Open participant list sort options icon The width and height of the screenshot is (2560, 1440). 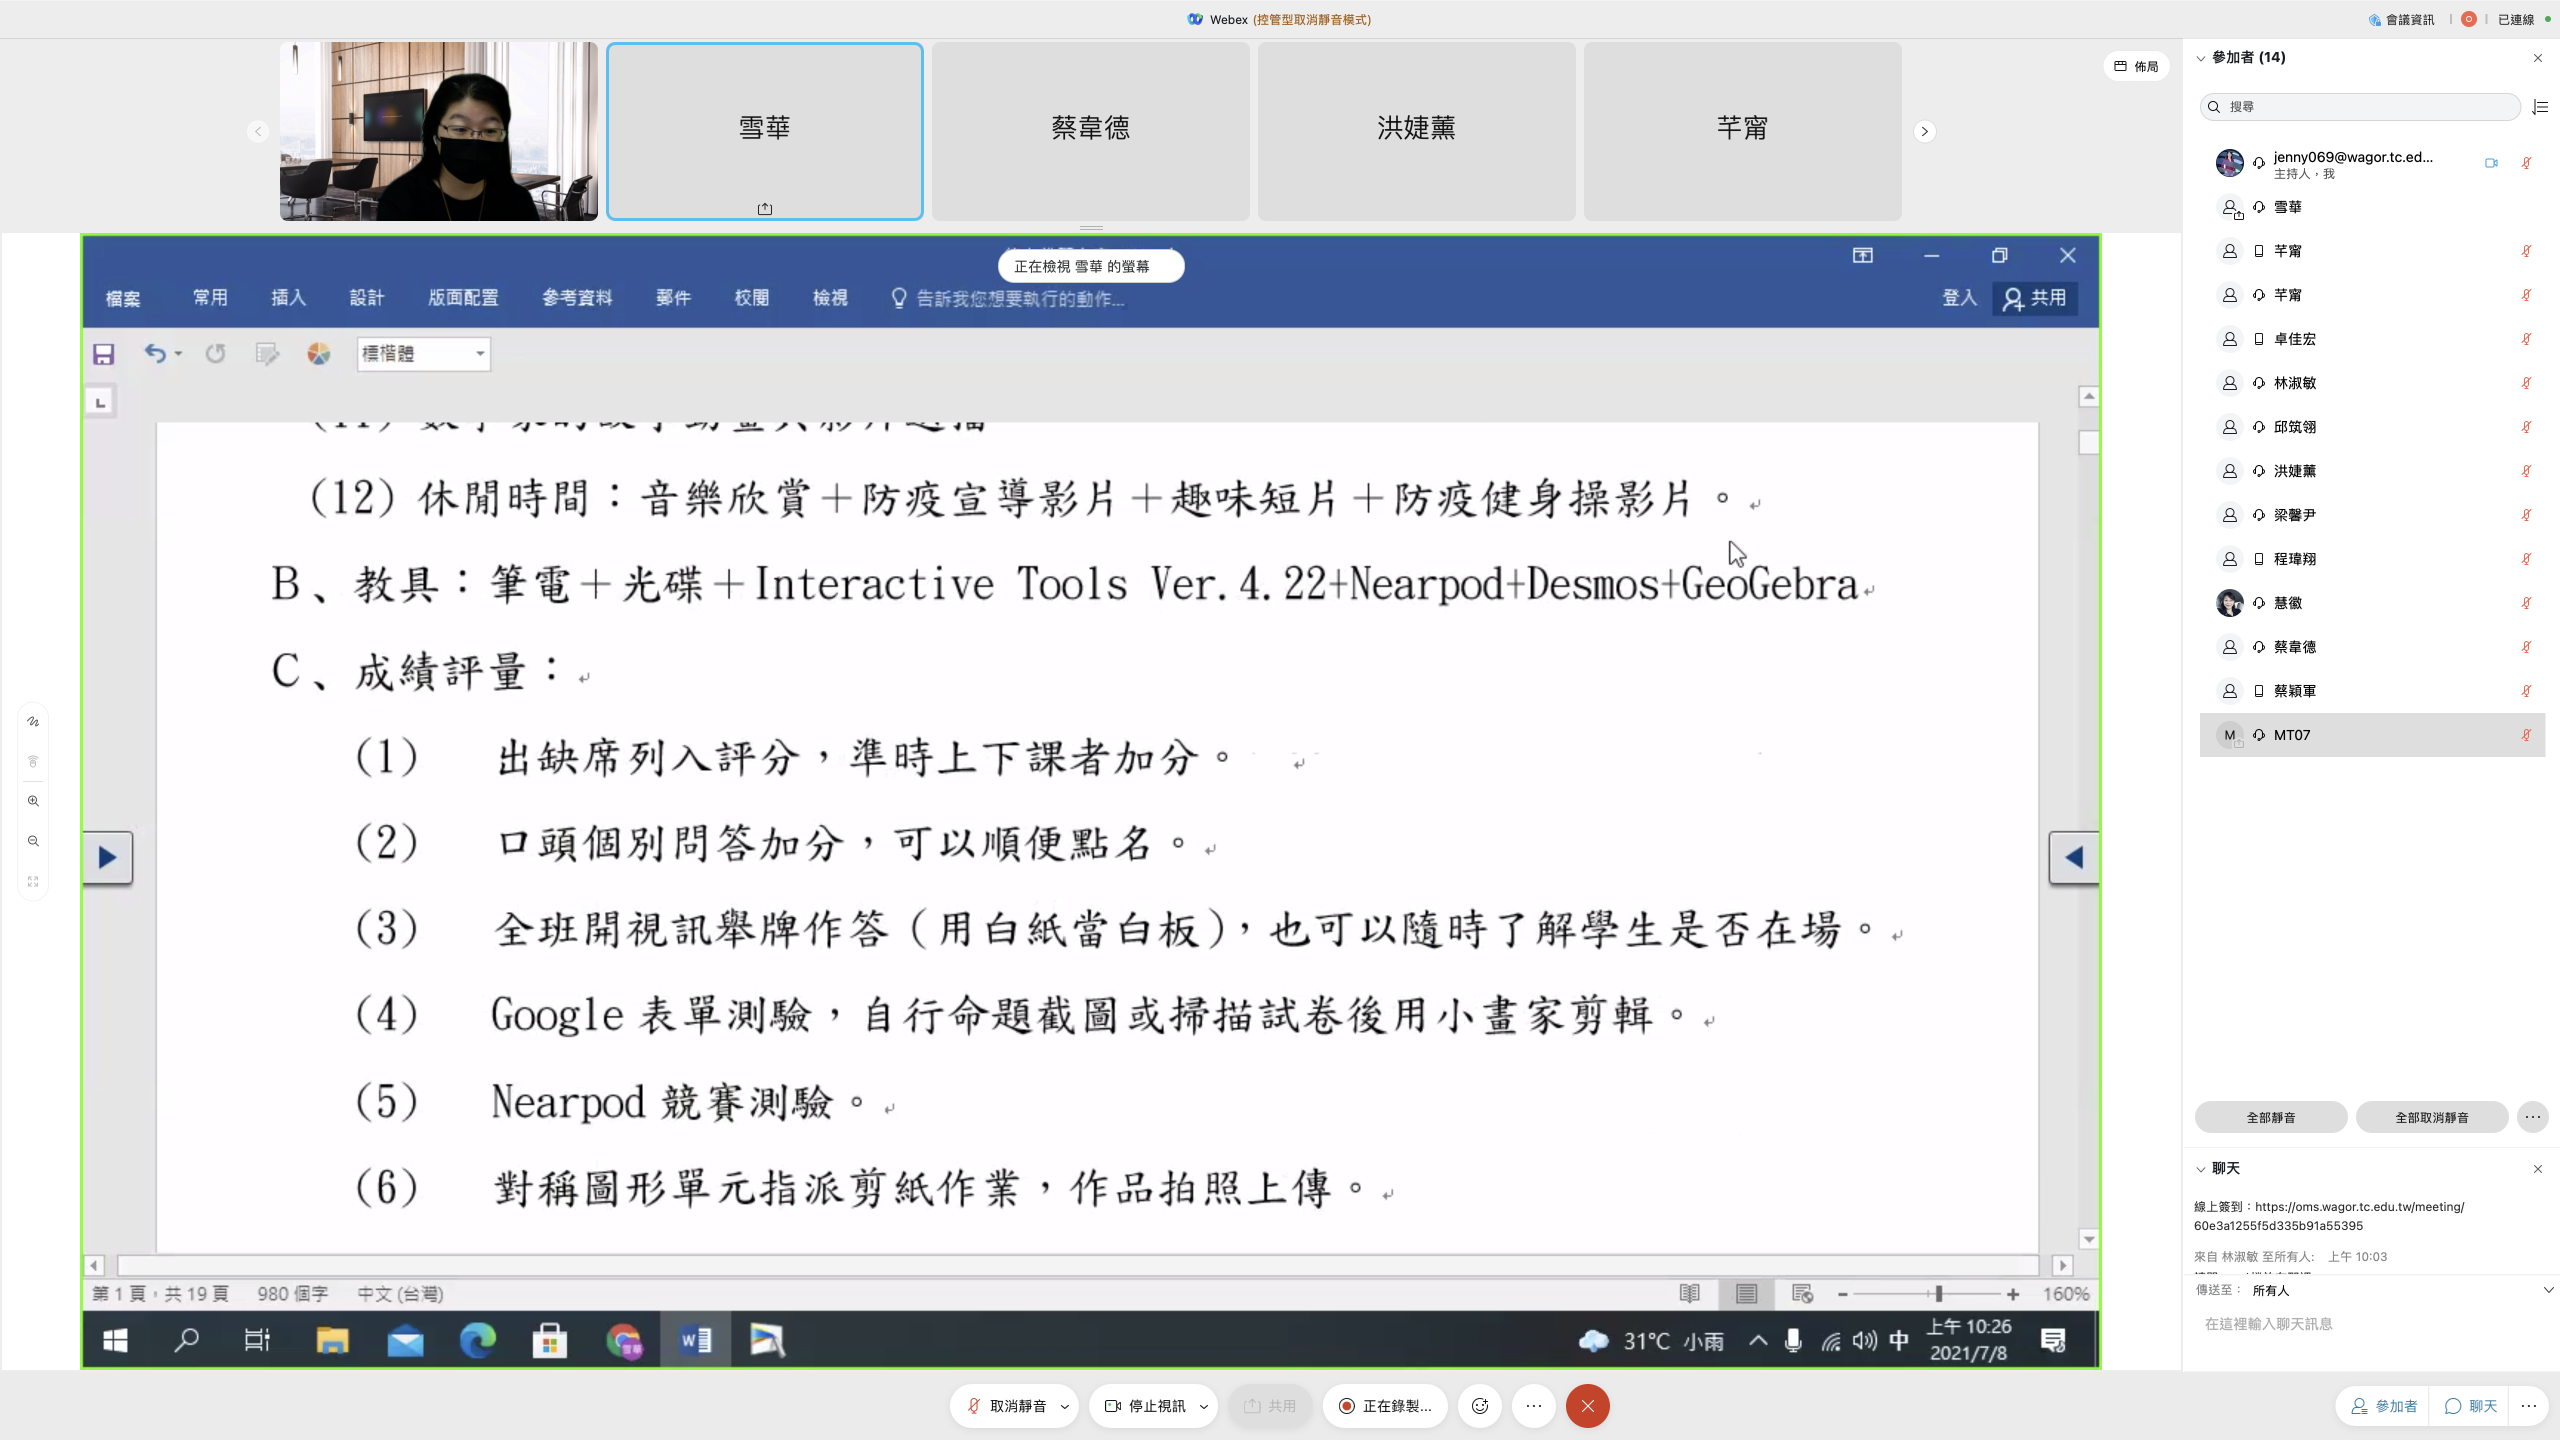click(2539, 107)
